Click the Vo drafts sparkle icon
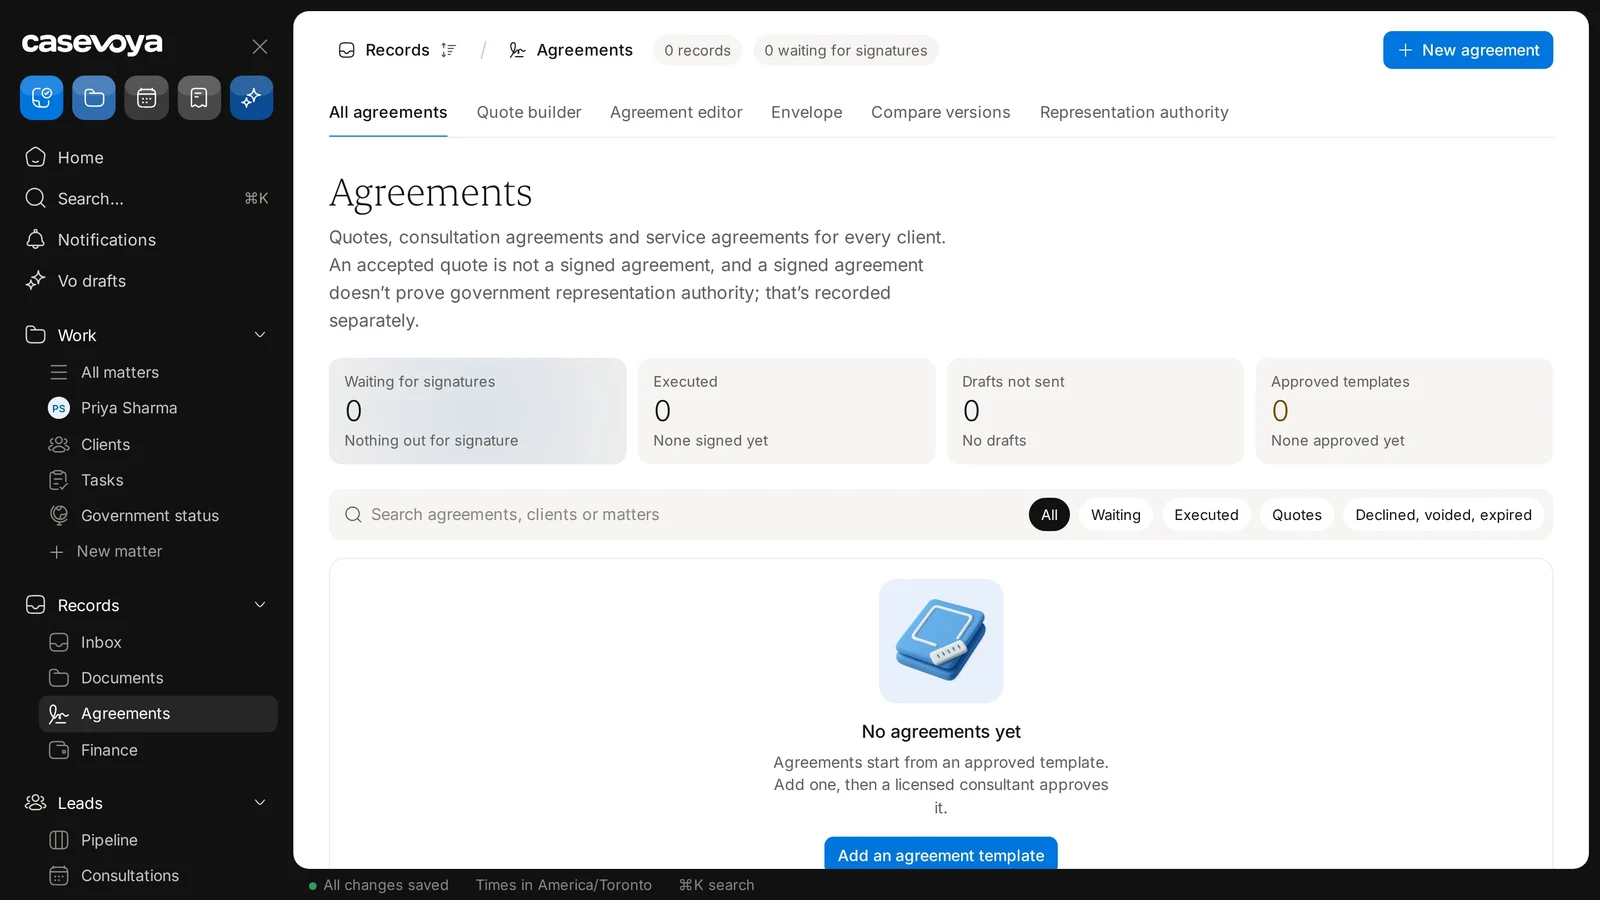 click(36, 280)
